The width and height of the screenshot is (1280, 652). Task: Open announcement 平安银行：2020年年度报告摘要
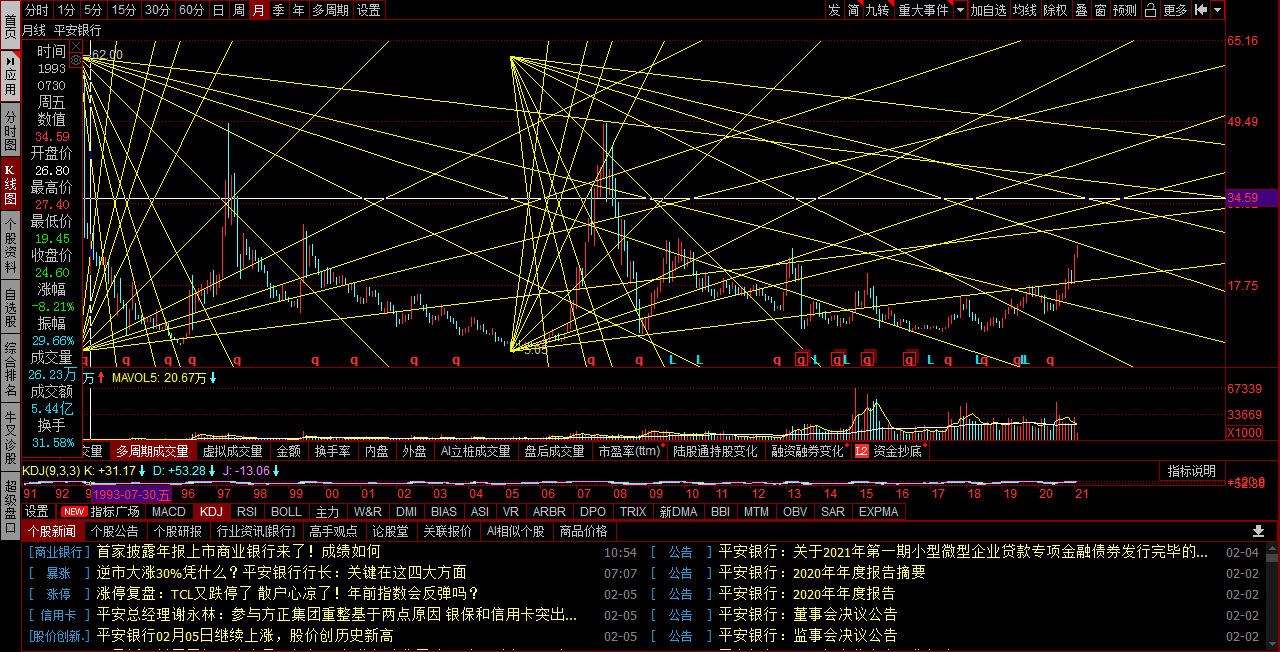click(822, 572)
